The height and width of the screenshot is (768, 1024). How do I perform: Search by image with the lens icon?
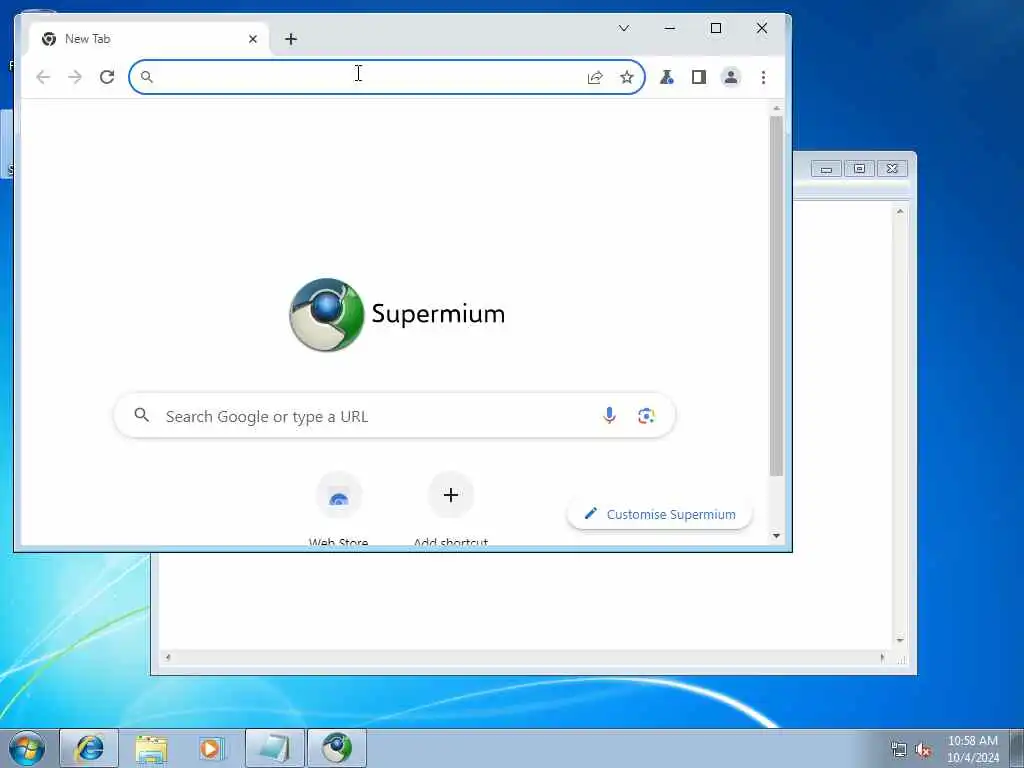click(646, 415)
